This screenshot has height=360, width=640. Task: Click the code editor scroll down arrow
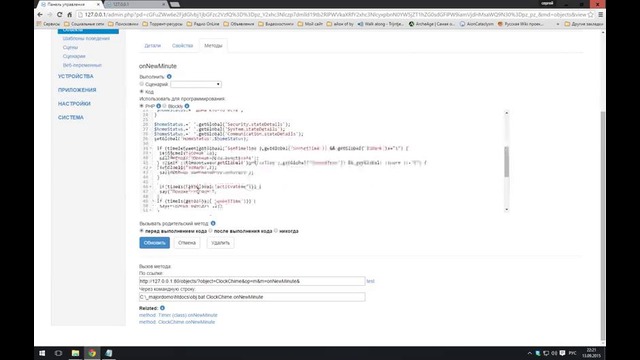(507, 209)
